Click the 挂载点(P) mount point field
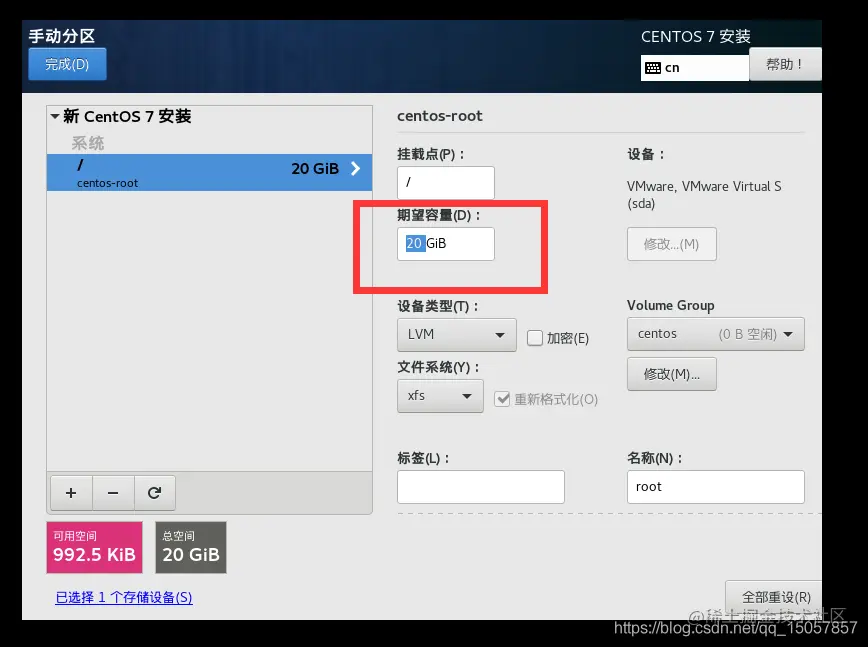This screenshot has height=647, width=868. [x=446, y=182]
